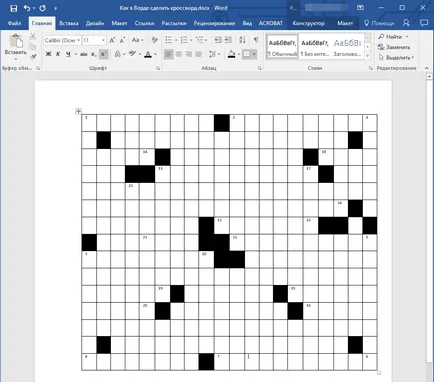Select the Обычный style

(283, 47)
